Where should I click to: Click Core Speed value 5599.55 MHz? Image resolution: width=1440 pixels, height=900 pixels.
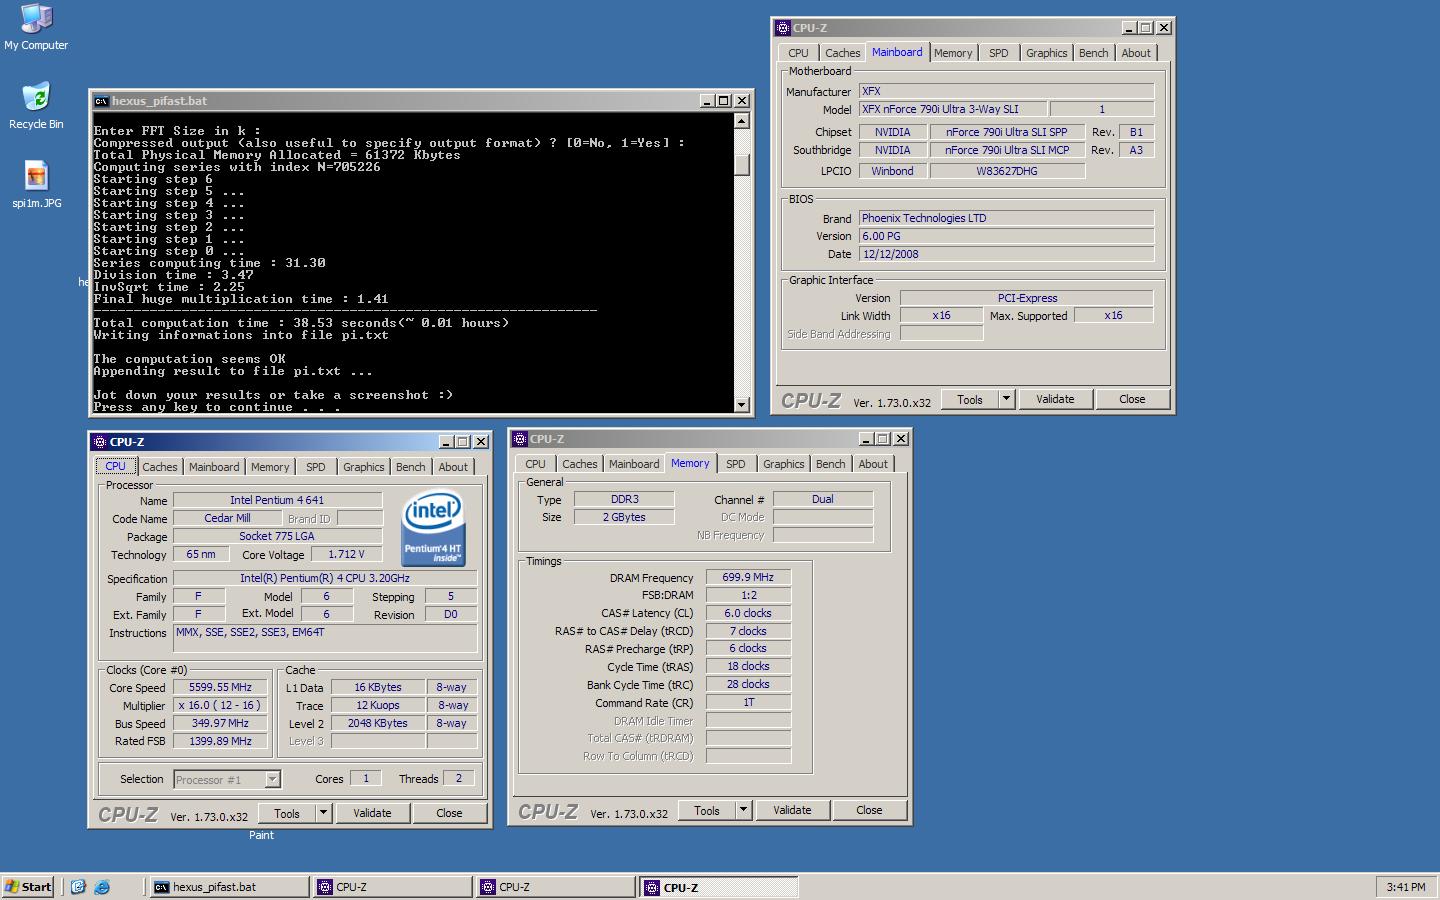click(x=220, y=687)
